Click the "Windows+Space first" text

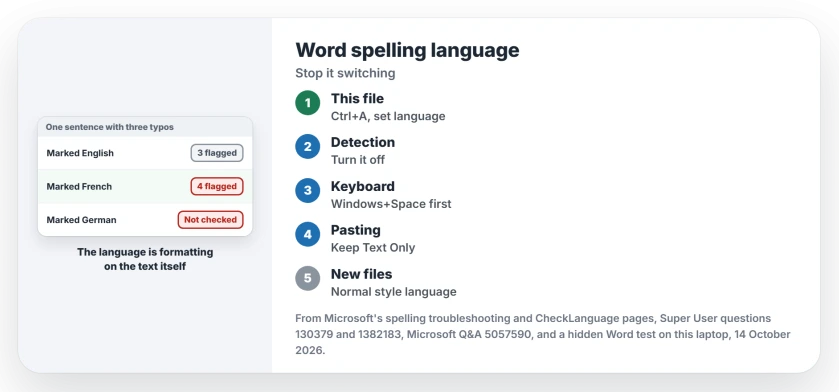point(391,204)
